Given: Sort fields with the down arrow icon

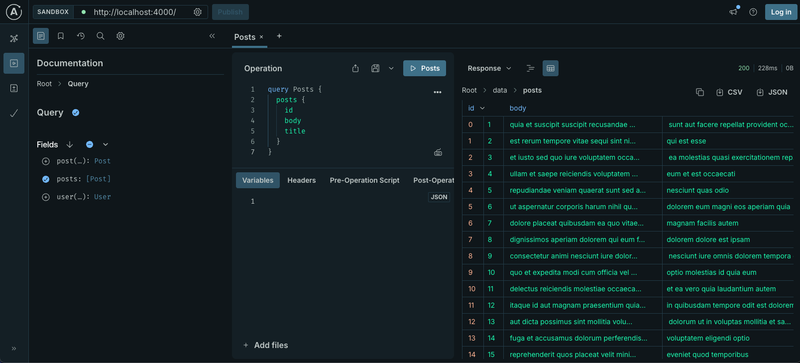Looking at the screenshot, I should click(x=70, y=144).
